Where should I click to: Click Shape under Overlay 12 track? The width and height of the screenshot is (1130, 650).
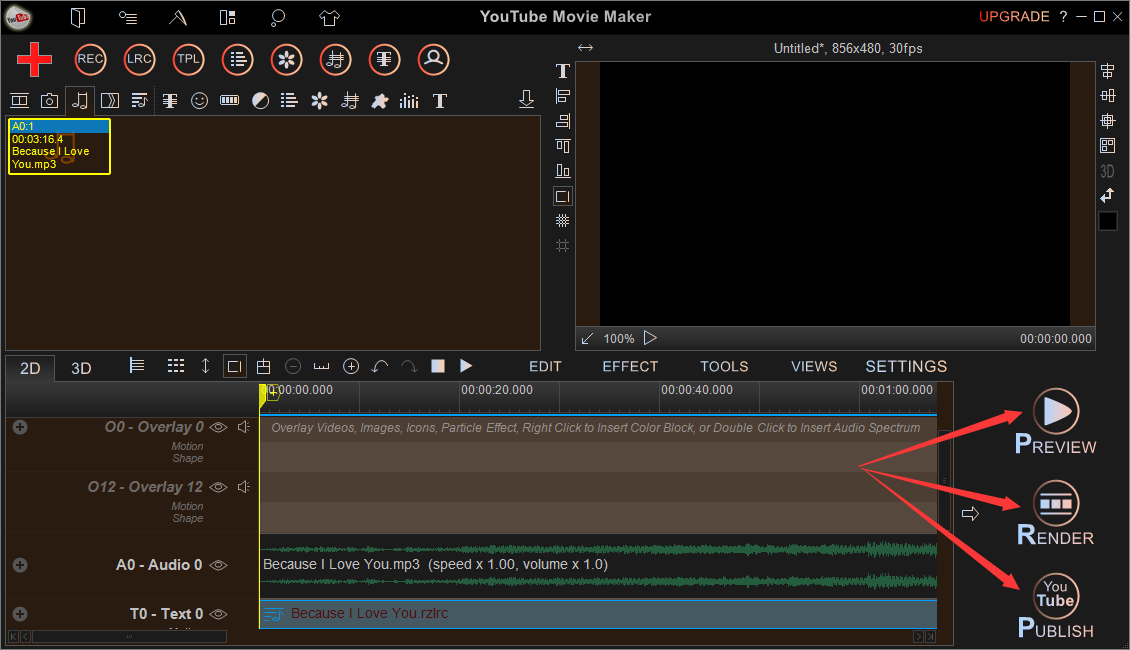187,518
